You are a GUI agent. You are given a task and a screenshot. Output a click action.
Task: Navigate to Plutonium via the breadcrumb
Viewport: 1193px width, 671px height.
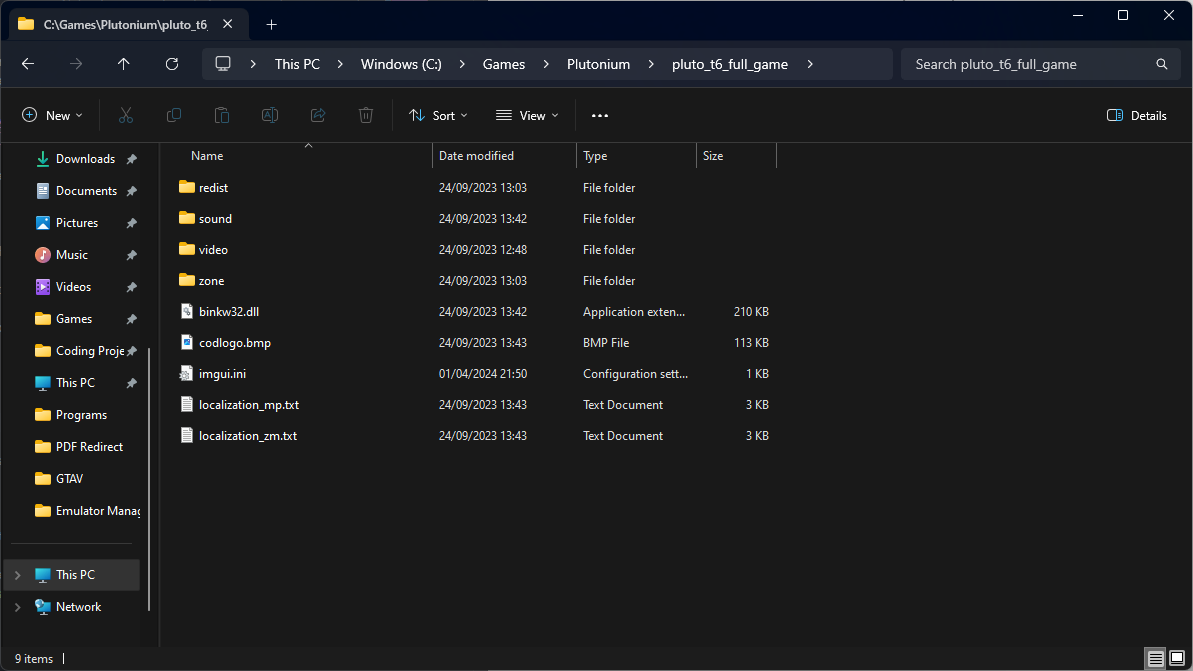pyautogui.click(x=598, y=63)
